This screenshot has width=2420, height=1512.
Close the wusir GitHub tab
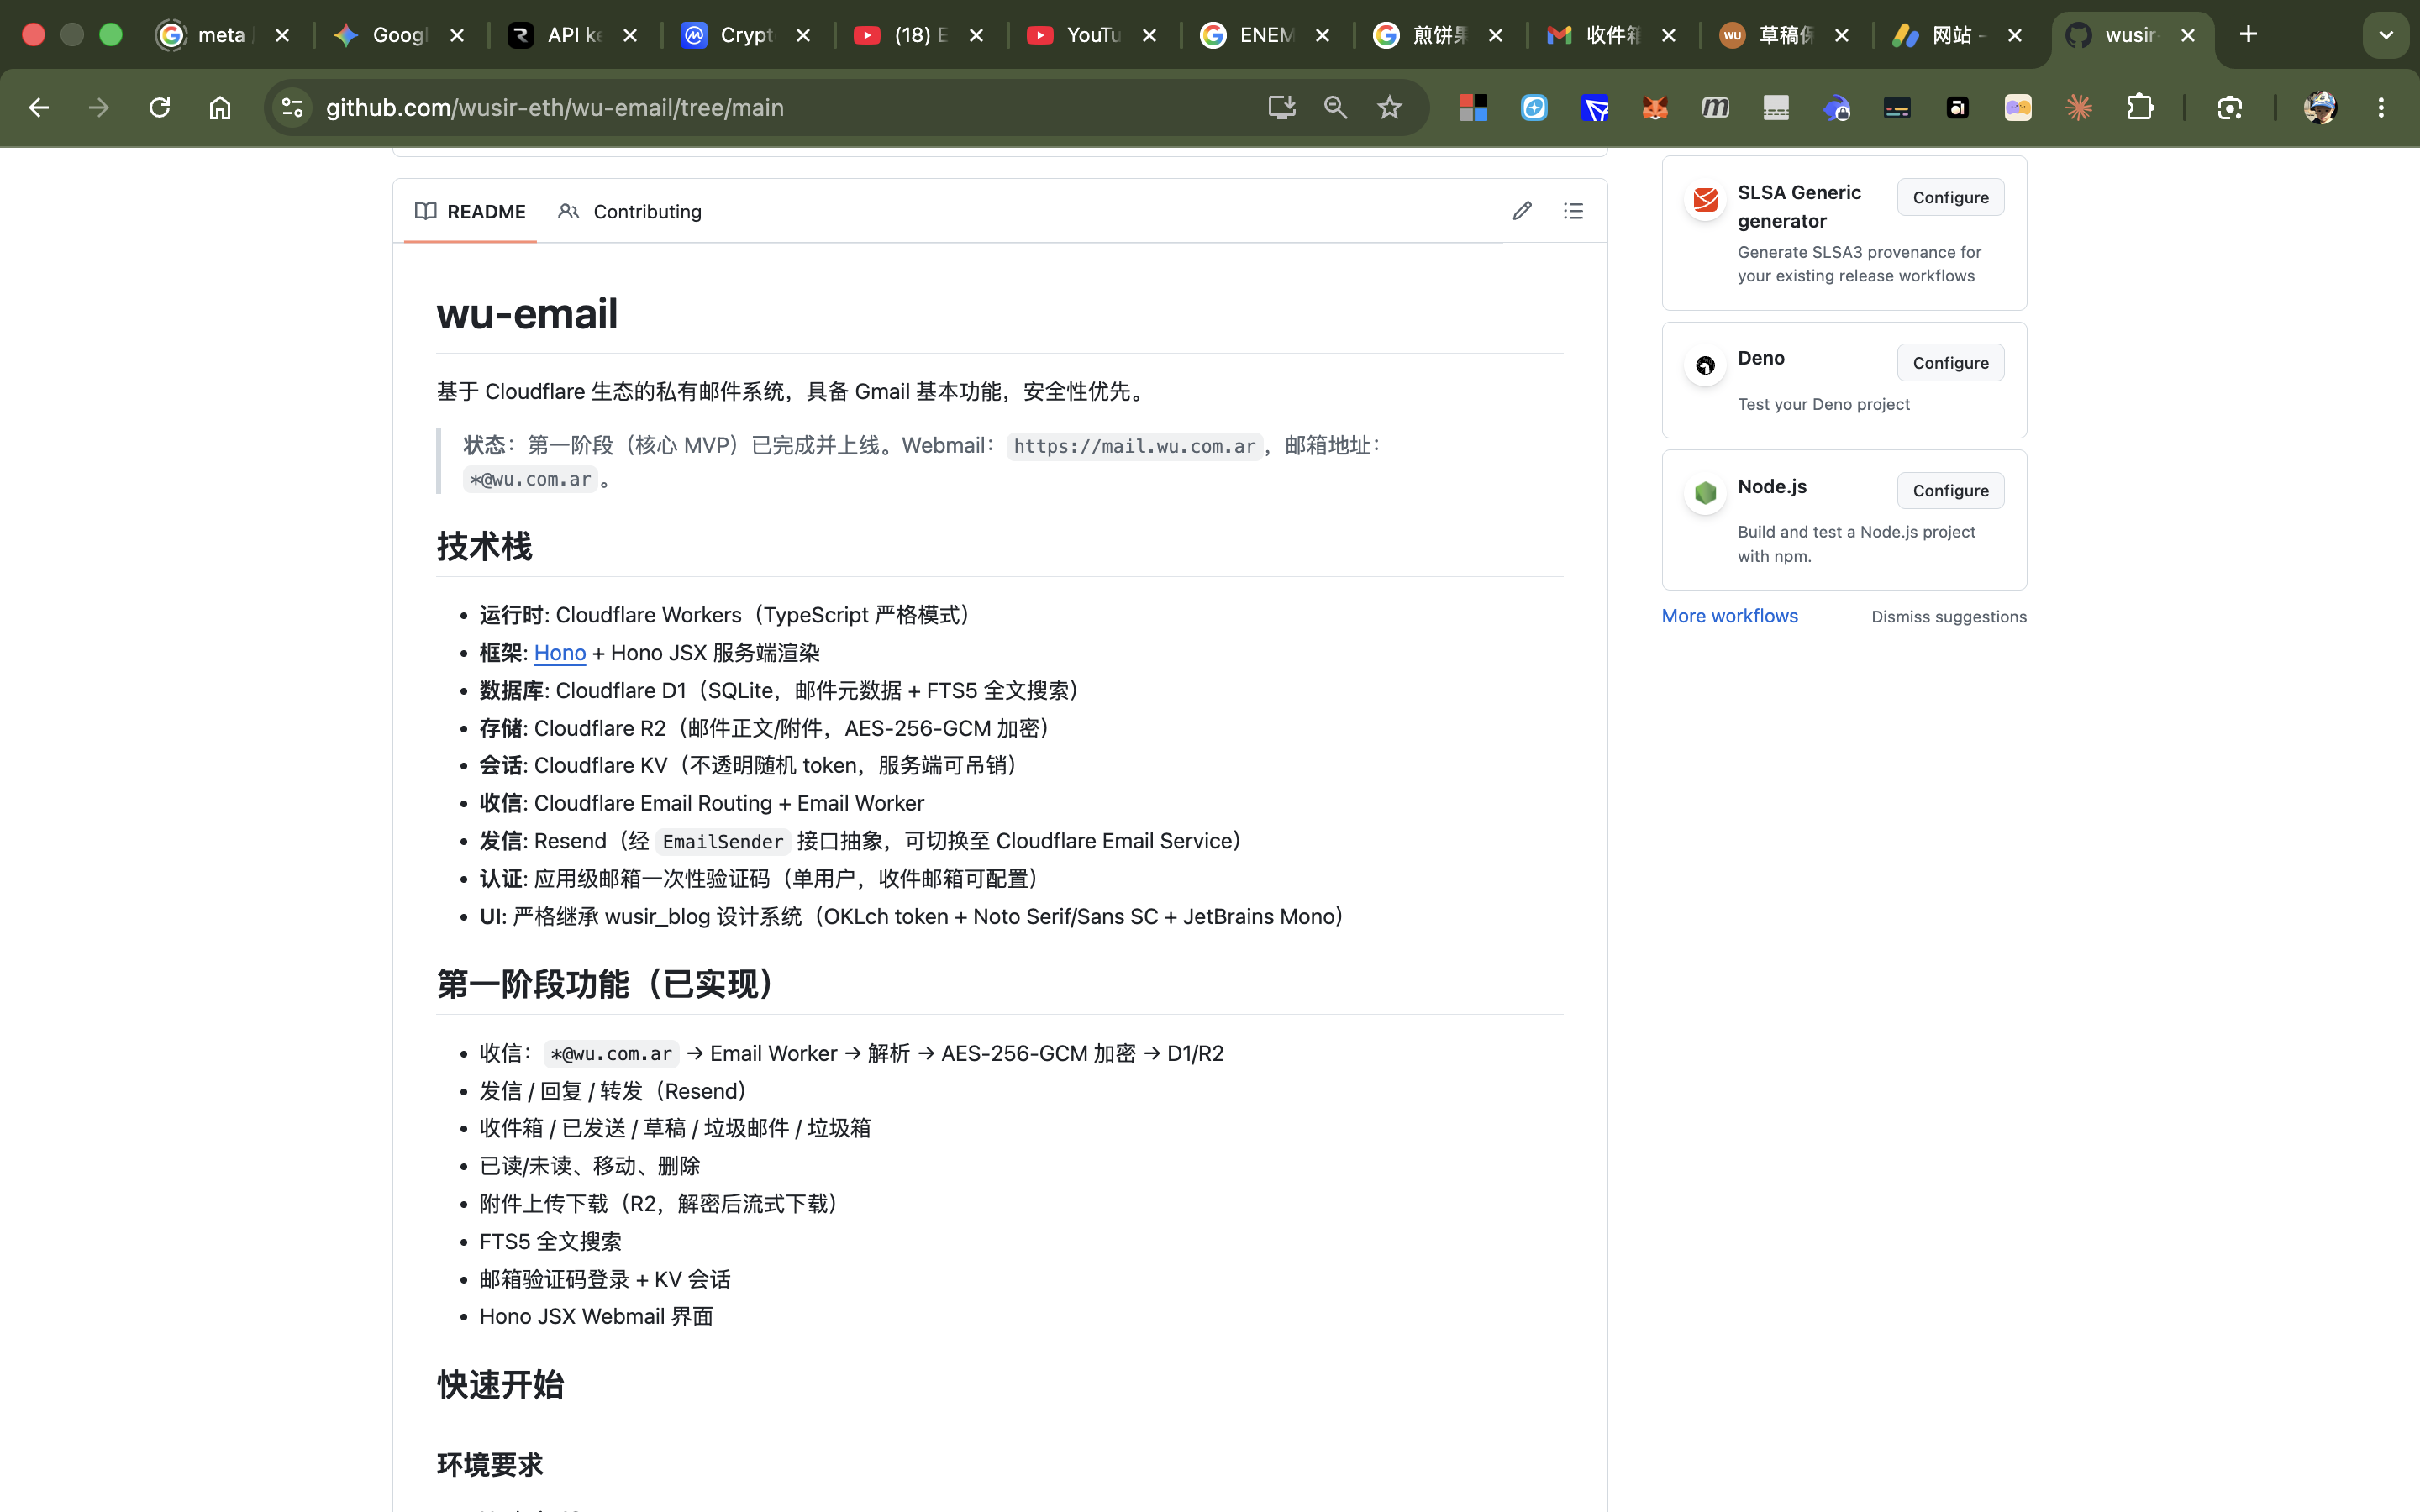click(2187, 35)
